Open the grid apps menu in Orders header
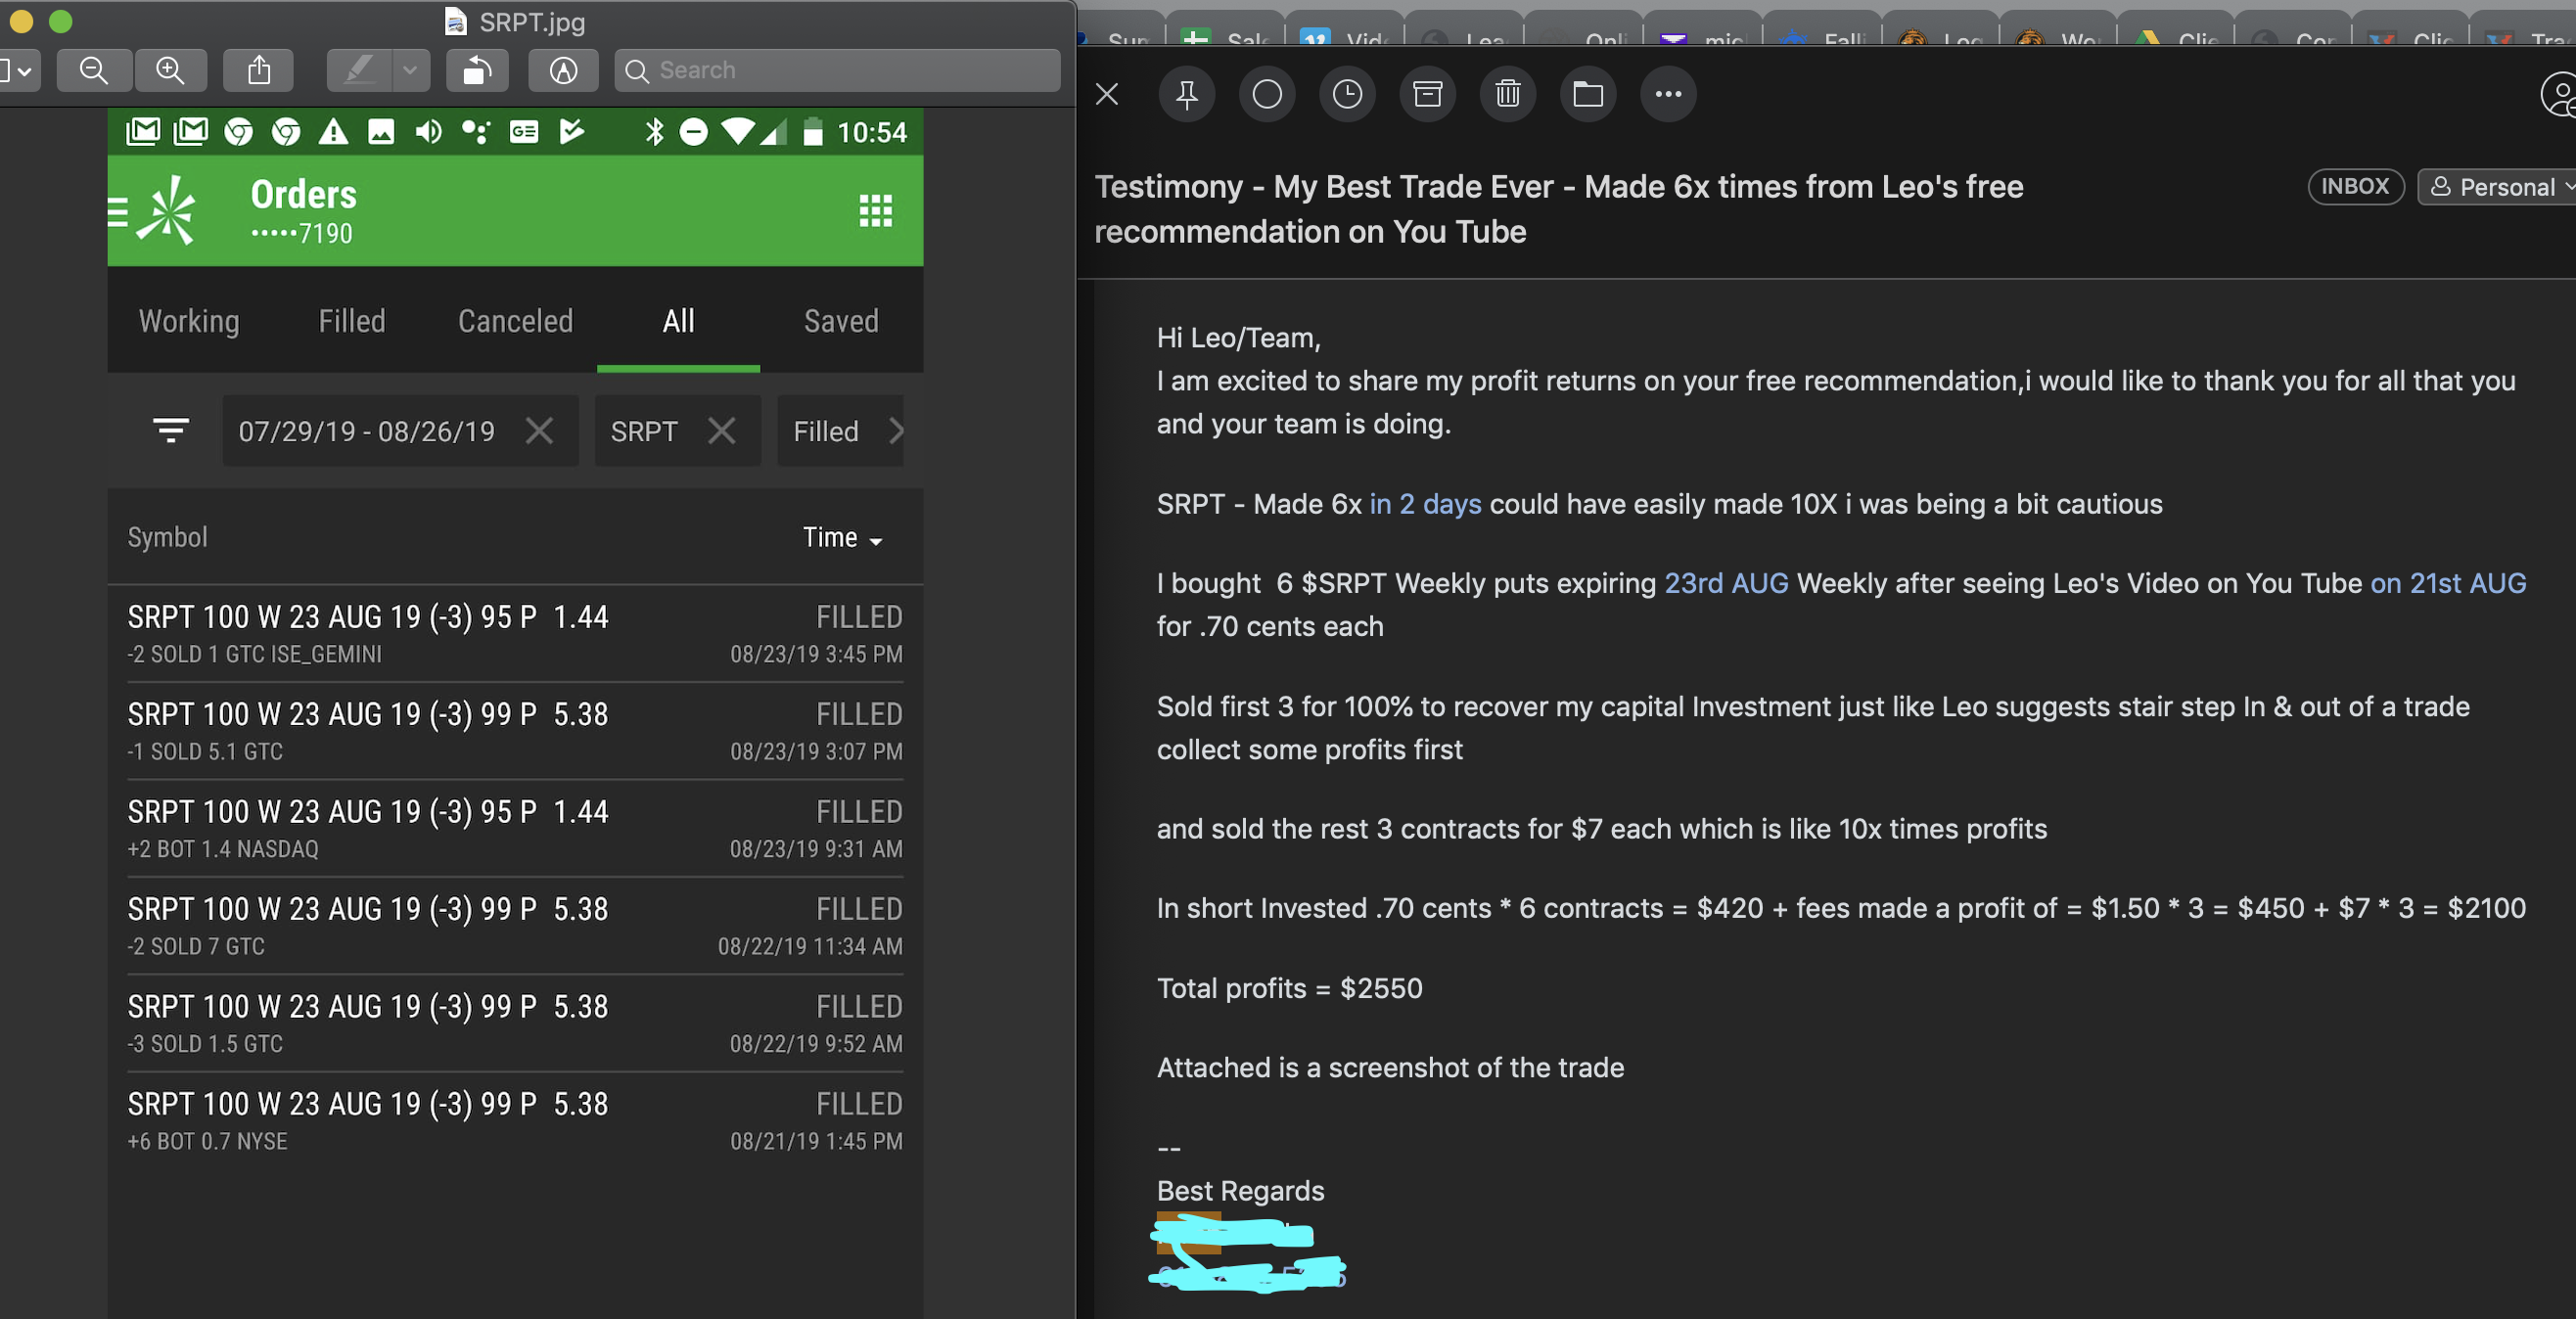This screenshot has width=2576, height=1319. tap(875, 210)
